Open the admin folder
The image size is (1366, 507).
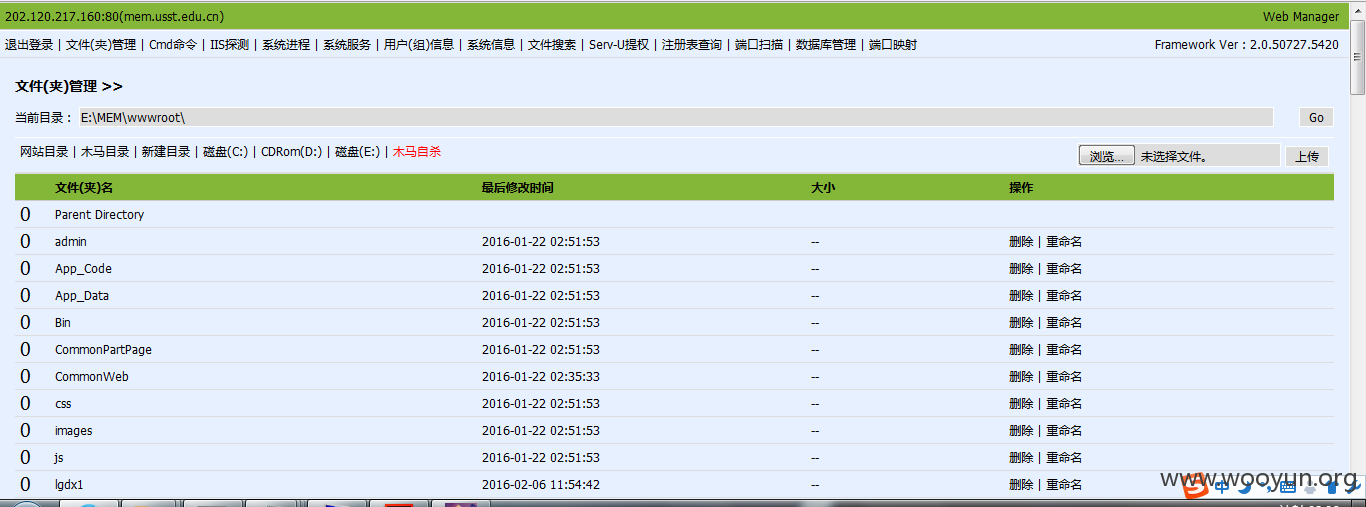pyautogui.click(x=71, y=242)
